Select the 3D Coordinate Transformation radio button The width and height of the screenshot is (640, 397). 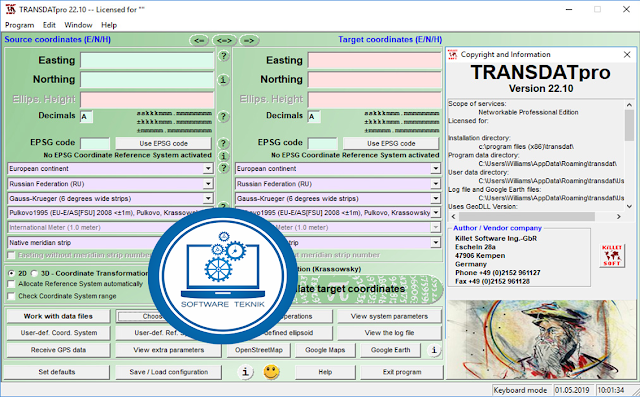(35, 273)
